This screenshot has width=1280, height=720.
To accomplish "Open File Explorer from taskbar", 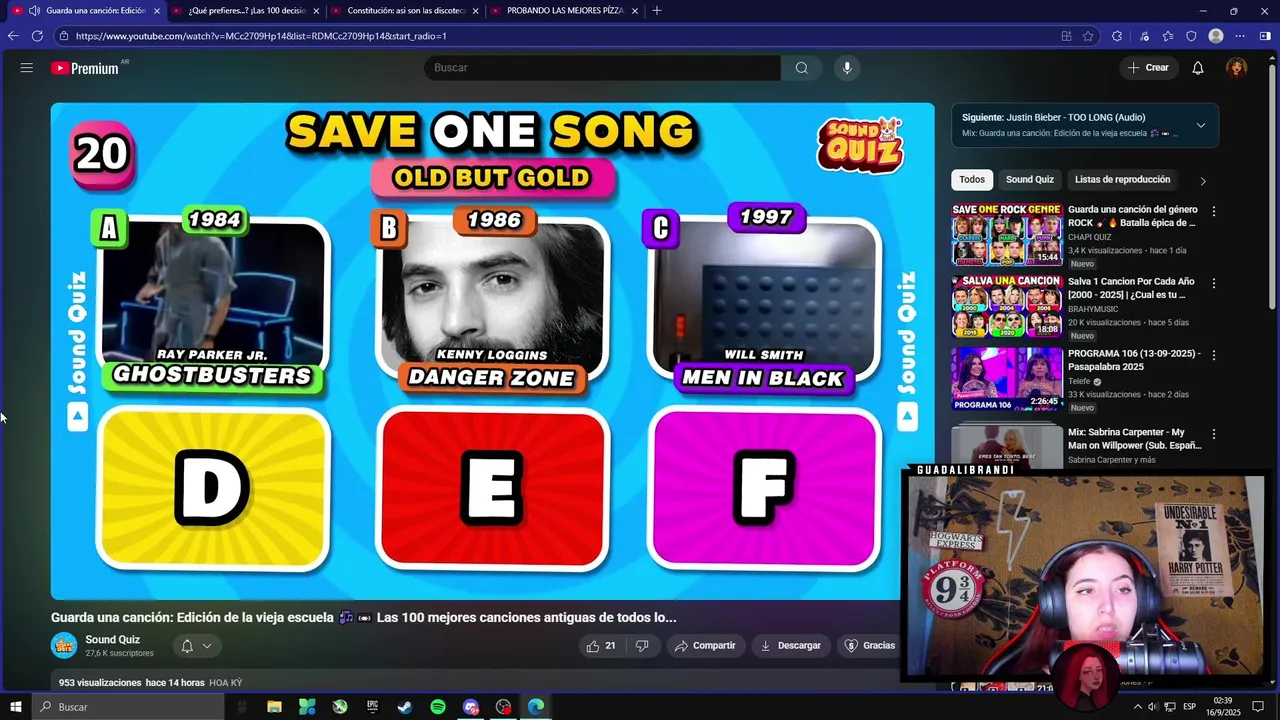I will [x=274, y=707].
